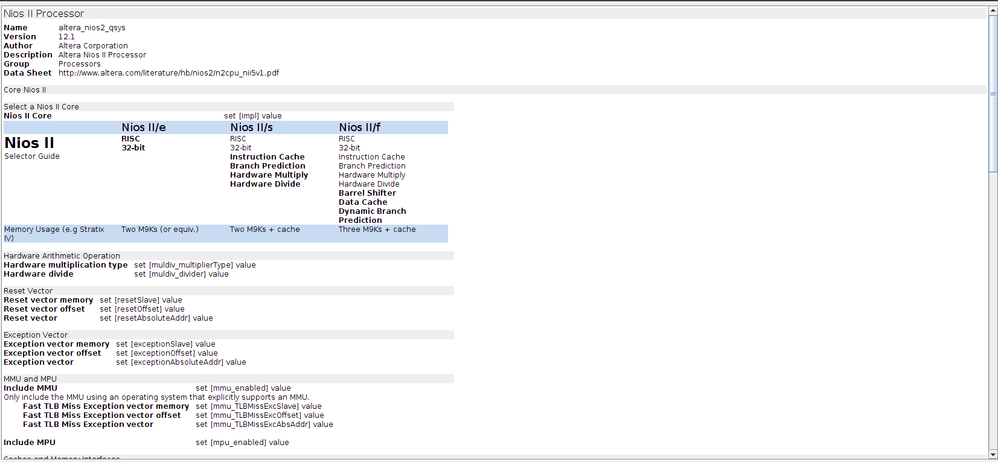The width and height of the screenshot is (998, 462).
Task: Select 'set [muldiv_divider] value' text
Action: click(x=181, y=274)
